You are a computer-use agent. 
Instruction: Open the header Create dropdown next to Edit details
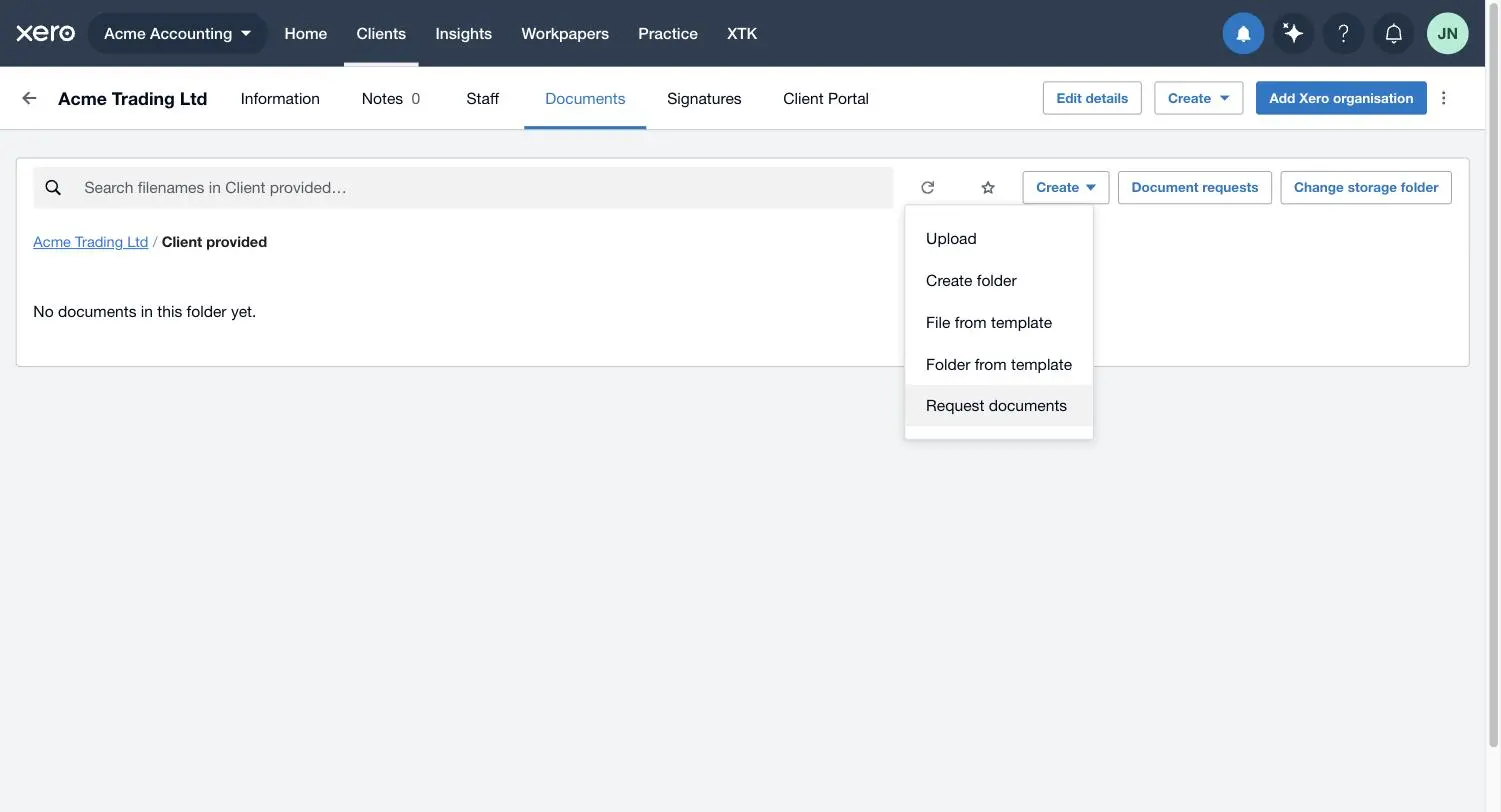tap(1198, 98)
